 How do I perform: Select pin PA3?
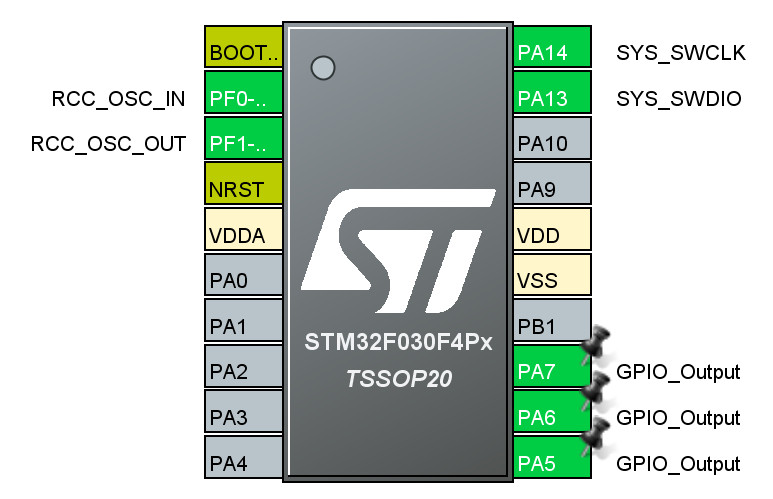244,412
